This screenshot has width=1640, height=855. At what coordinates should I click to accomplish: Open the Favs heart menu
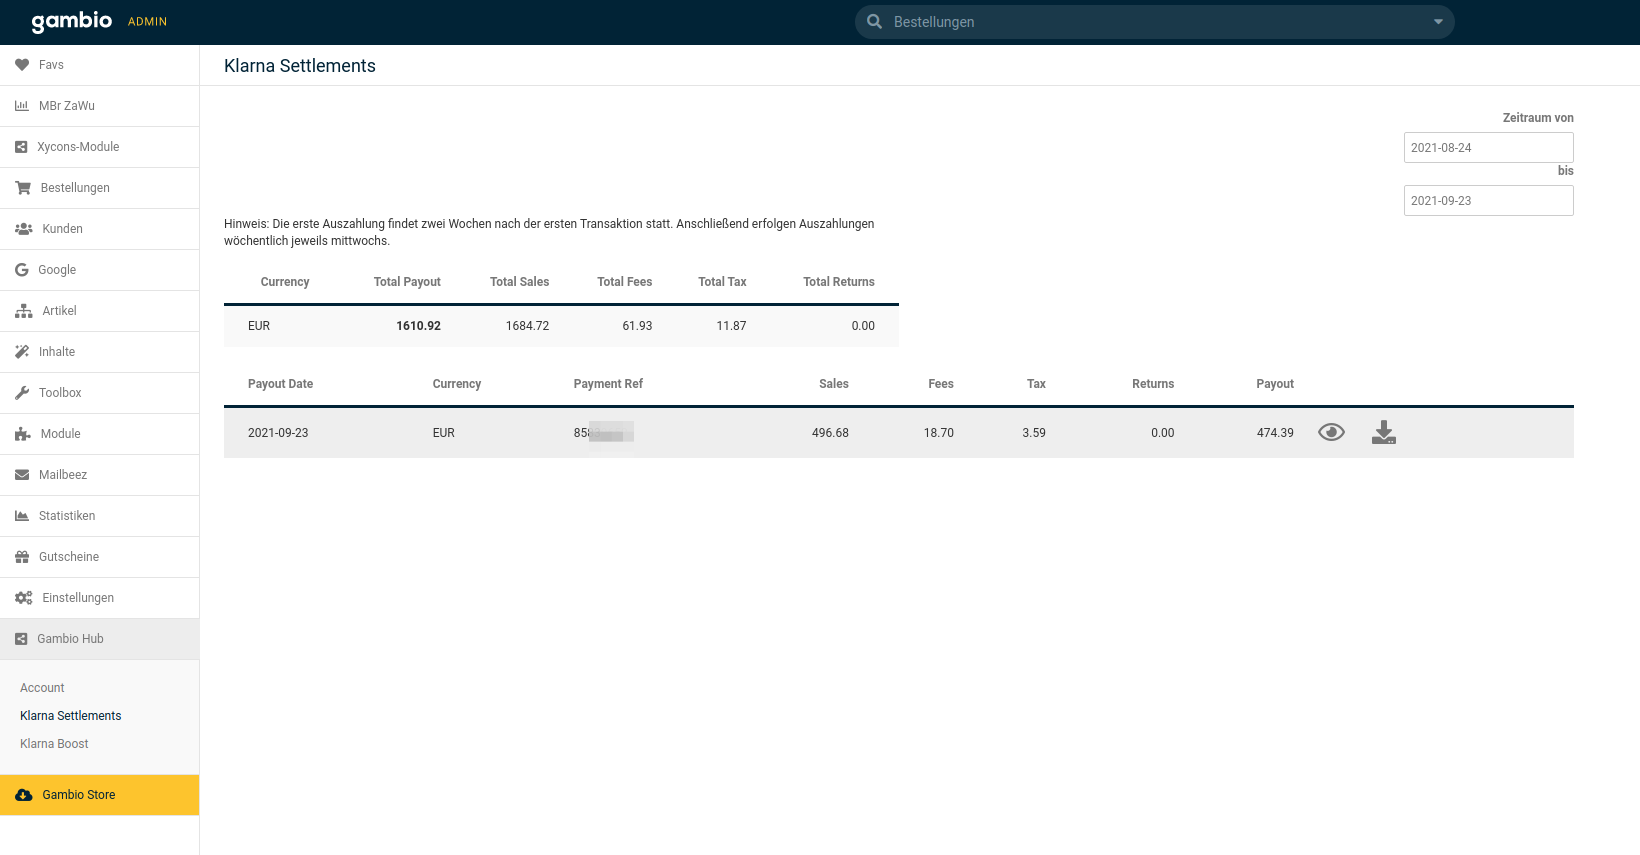pyautogui.click(x=22, y=65)
